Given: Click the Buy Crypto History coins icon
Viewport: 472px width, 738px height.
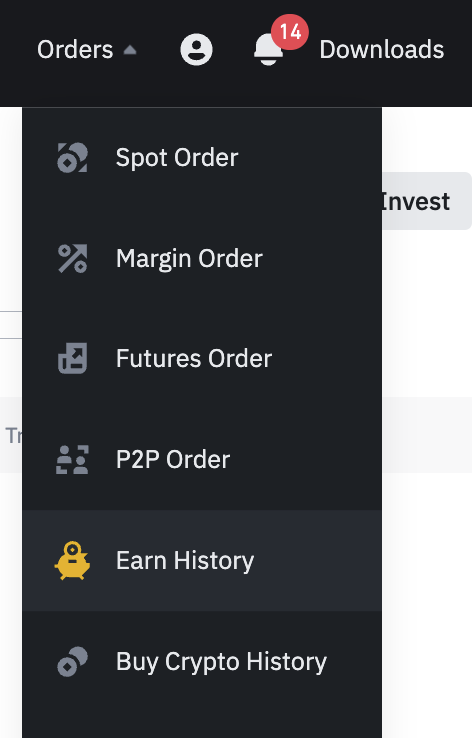Looking at the screenshot, I should point(72,662).
